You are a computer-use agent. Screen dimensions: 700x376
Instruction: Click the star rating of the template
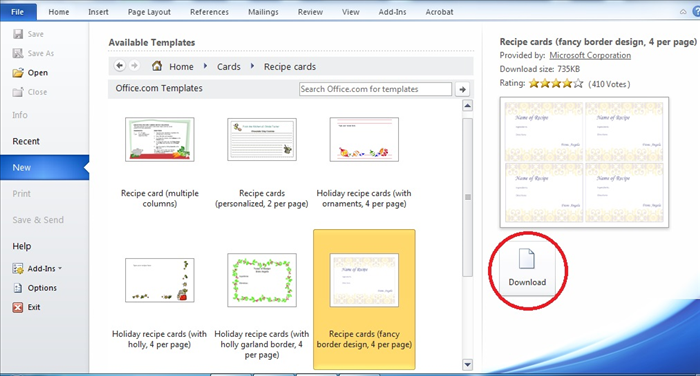[x=556, y=83]
